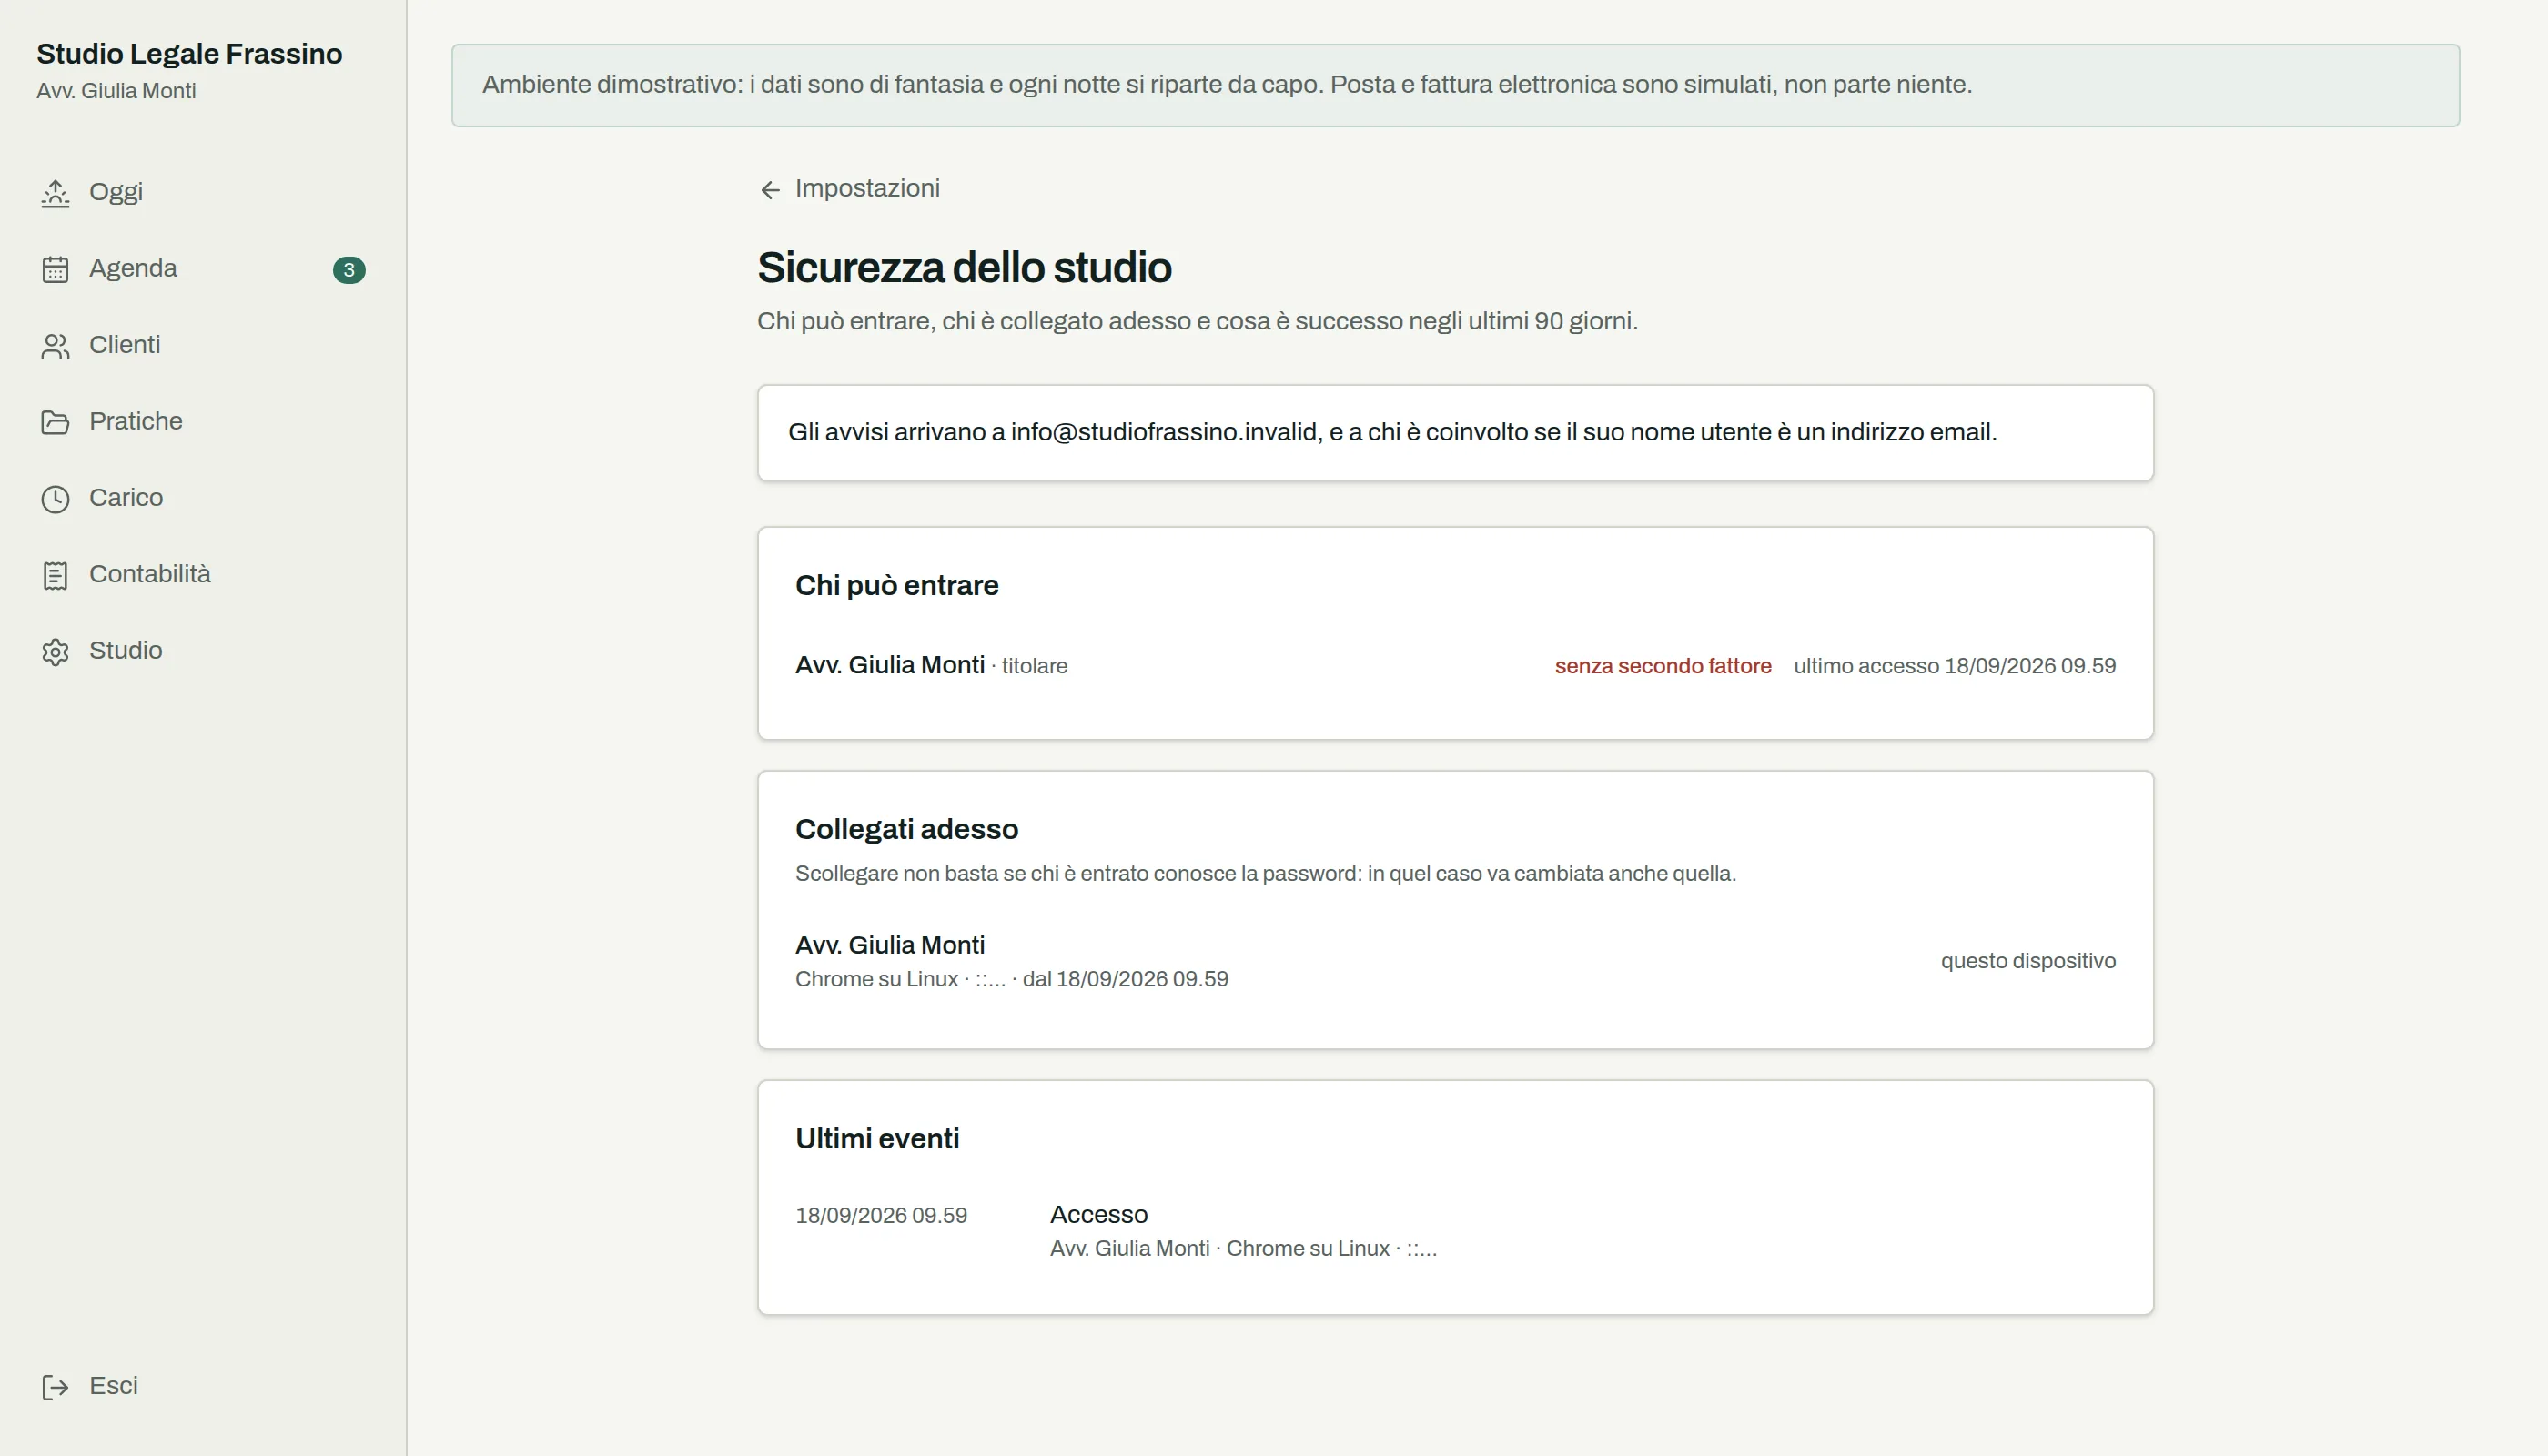
Task: Click the Carico clock icon
Action: click(x=55, y=499)
